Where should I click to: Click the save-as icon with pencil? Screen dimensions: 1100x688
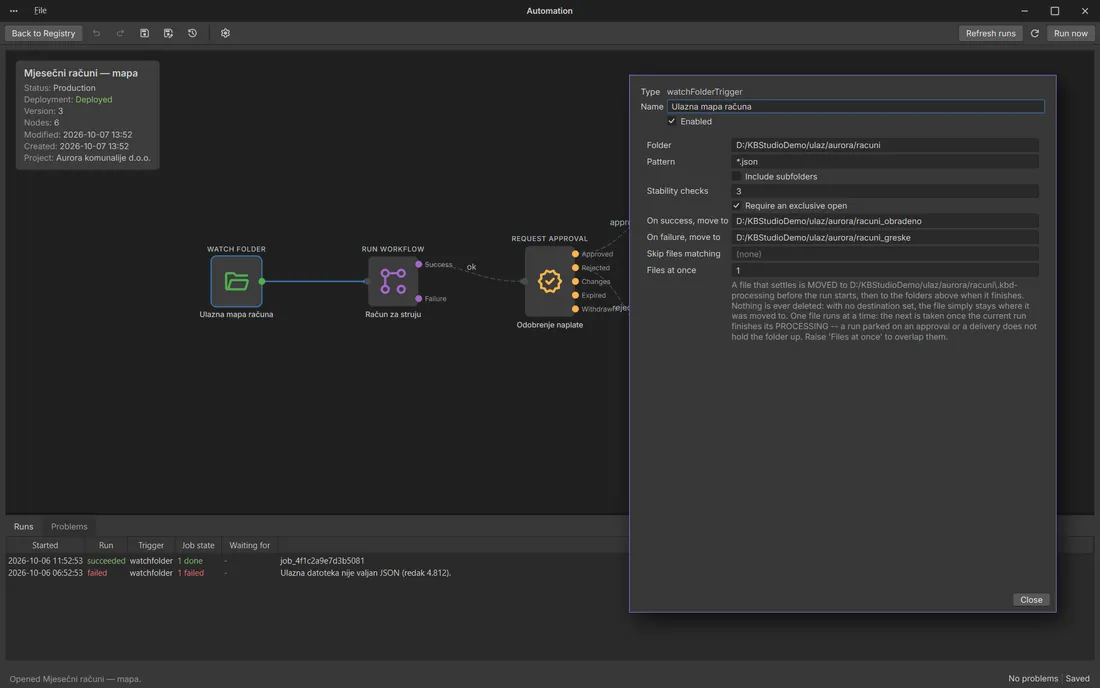point(168,33)
